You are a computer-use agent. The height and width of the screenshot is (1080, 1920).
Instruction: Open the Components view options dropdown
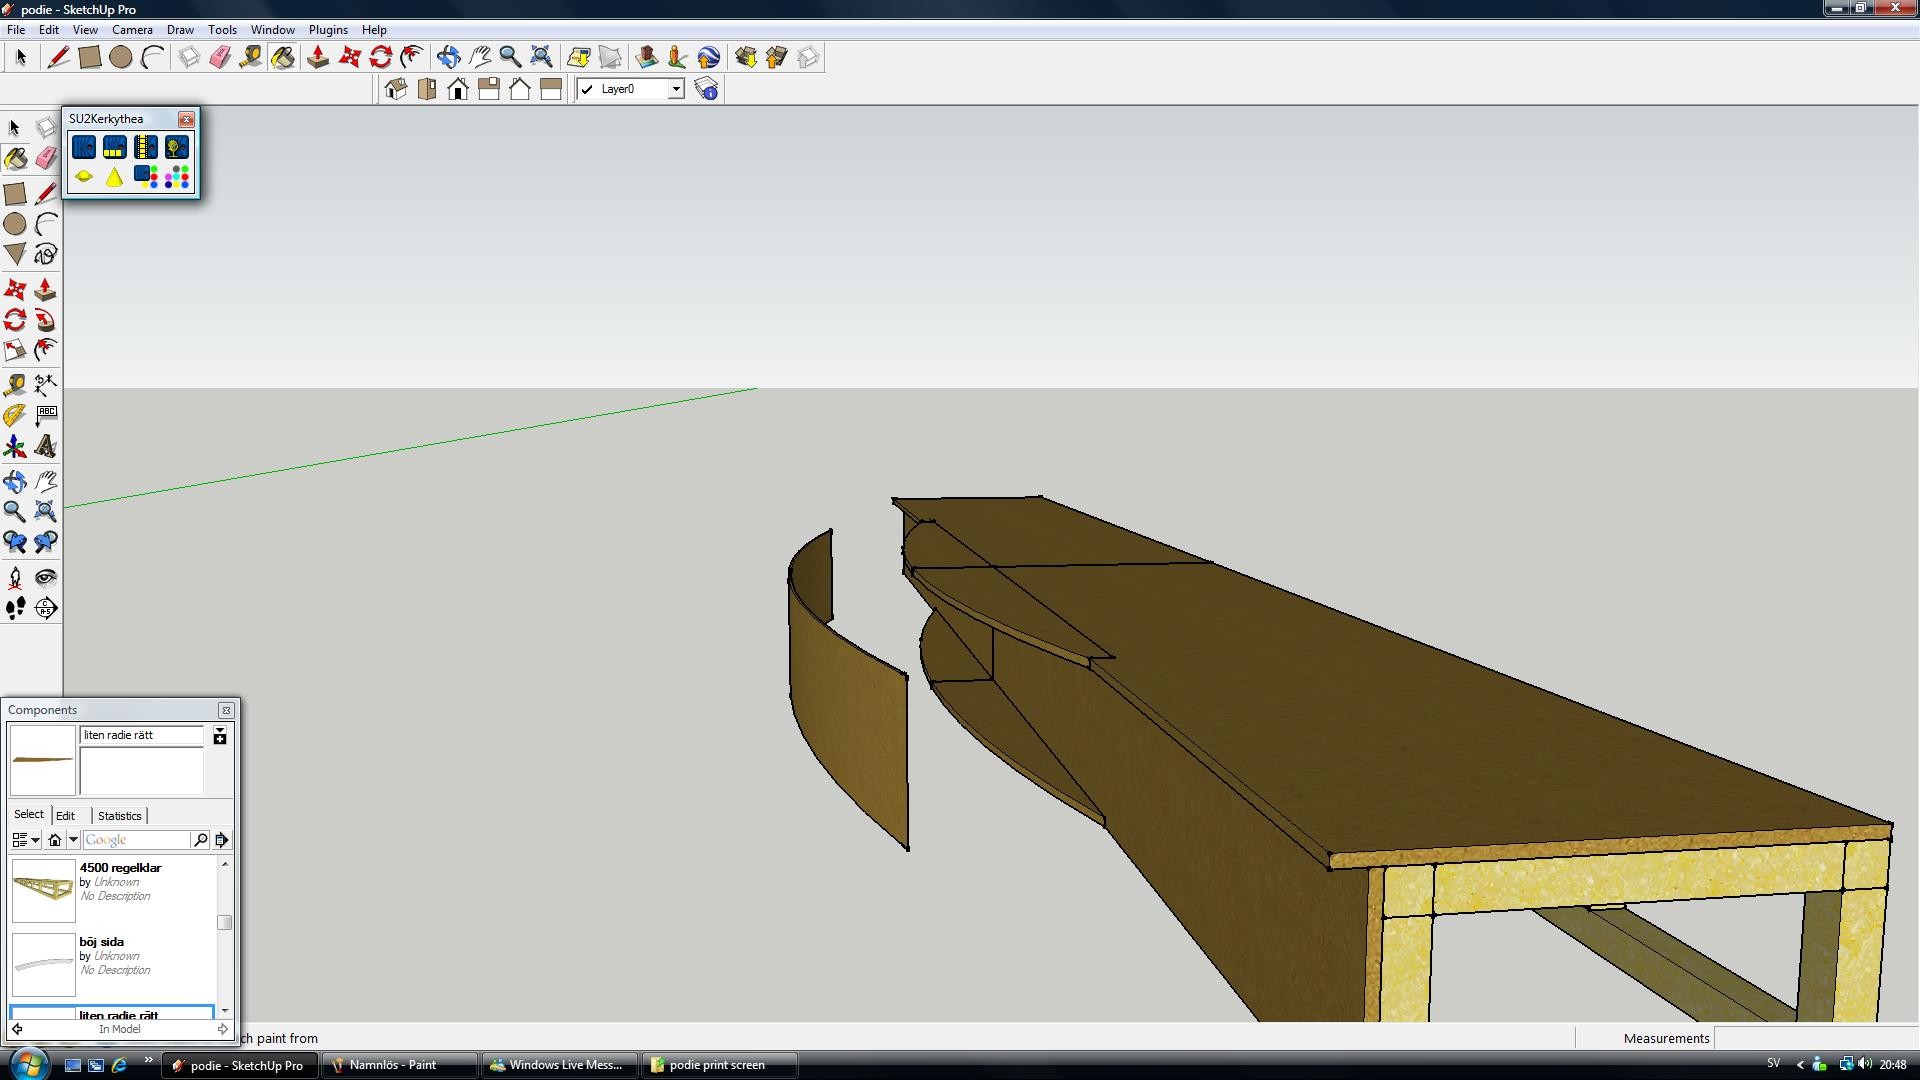click(26, 840)
